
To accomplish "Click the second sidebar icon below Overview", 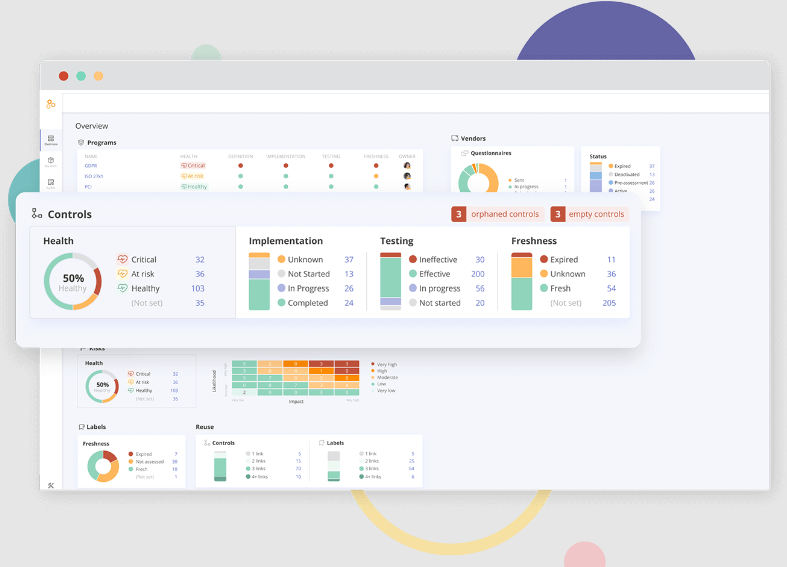I will pos(51,185).
